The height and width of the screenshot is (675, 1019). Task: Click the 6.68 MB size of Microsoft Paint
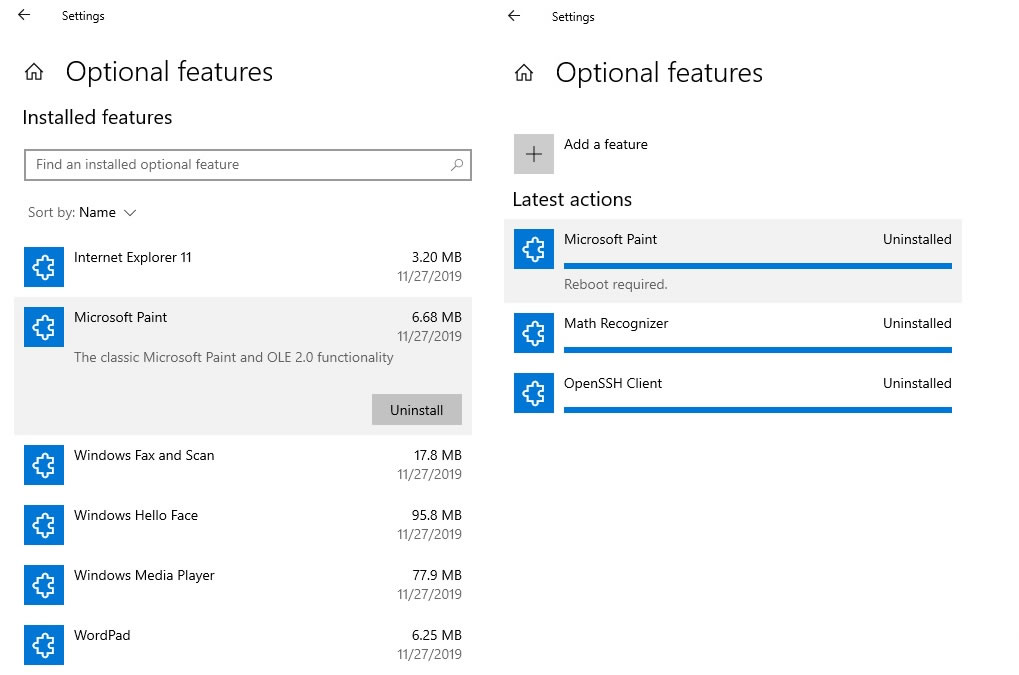(437, 317)
